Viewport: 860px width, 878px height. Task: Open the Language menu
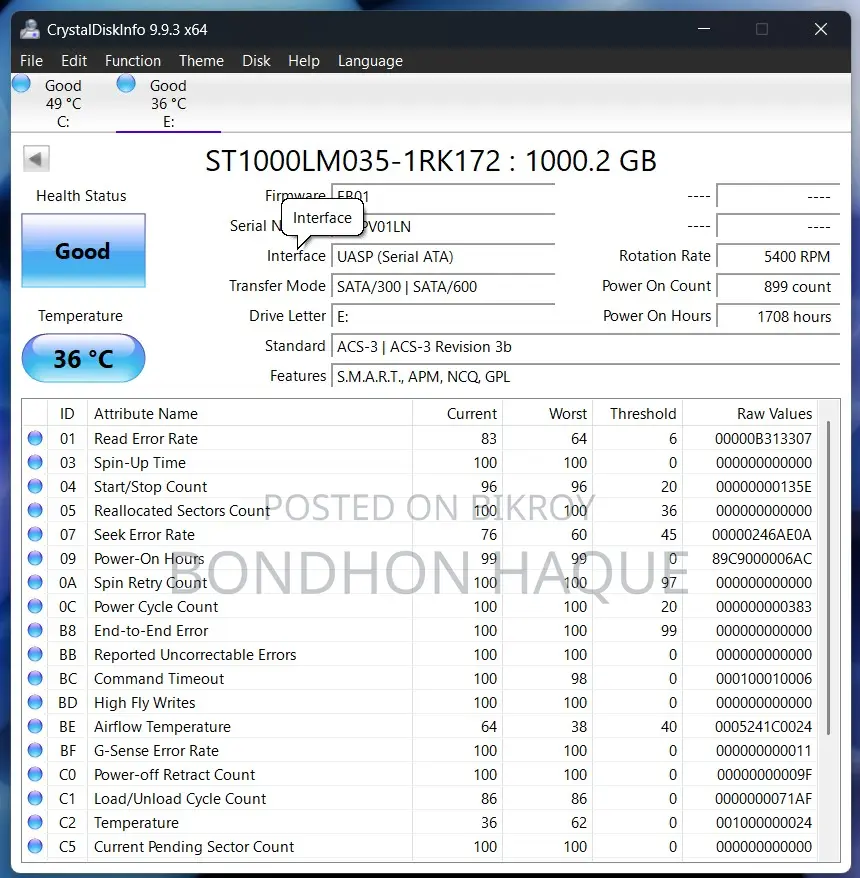tap(370, 60)
